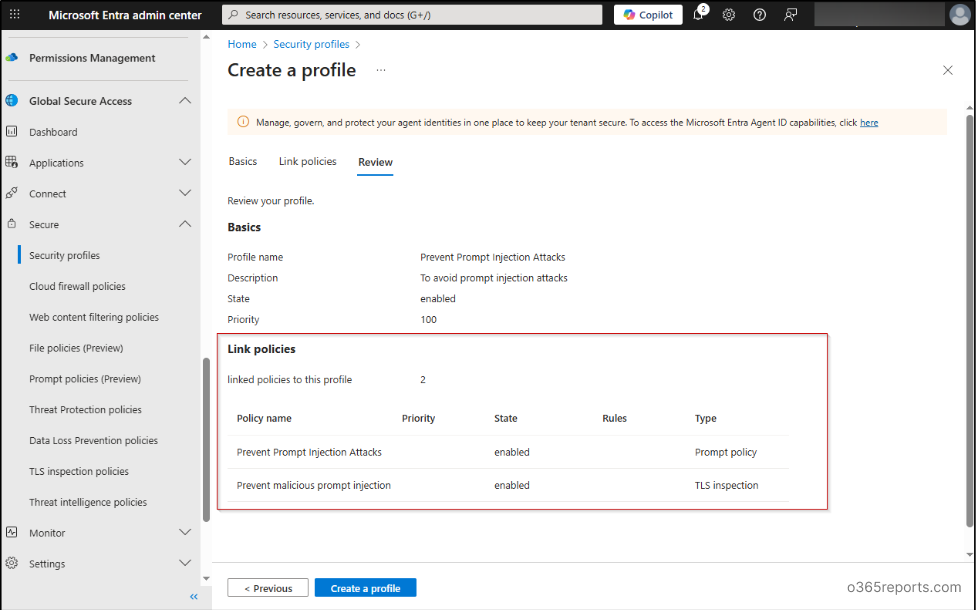Collapse the Global Secure Access section chevron
This screenshot has width=976, height=610.
click(x=185, y=100)
